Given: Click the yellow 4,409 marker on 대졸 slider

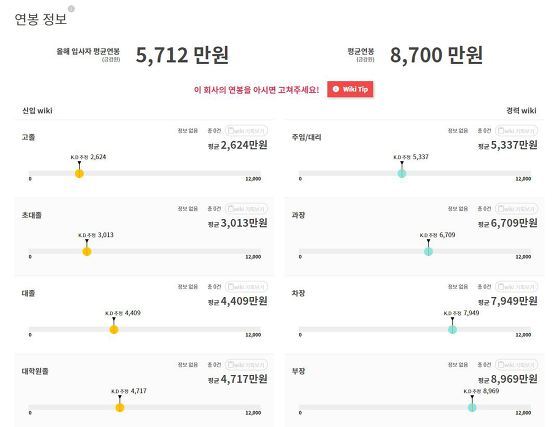Looking at the screenshot, I should click(x=114, y=330).
